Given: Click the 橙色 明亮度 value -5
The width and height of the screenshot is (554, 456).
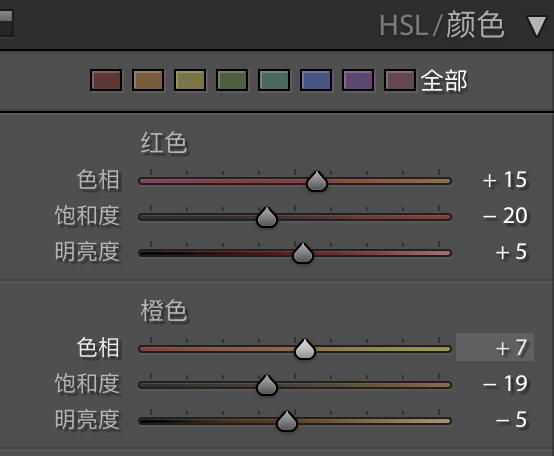Looking at the screenshot, I should tap(511, 420).
